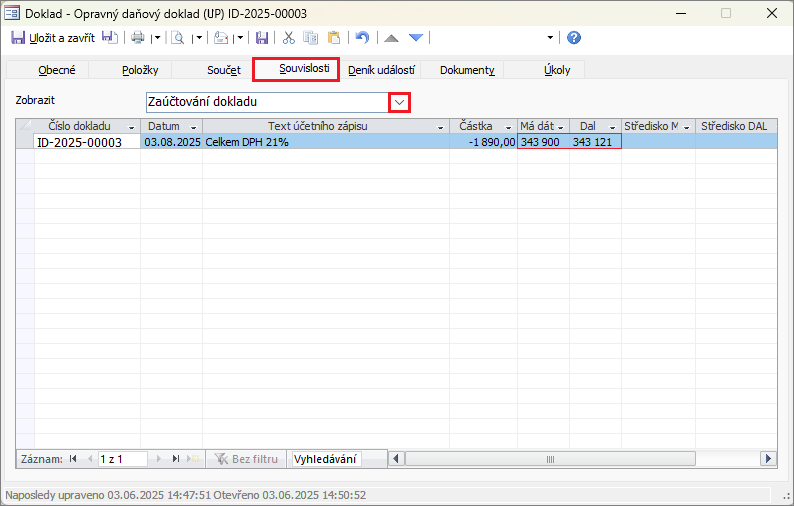Screen dimensions: 794x506
Task: Click the Středisko DAL column header
Action: 734,126
